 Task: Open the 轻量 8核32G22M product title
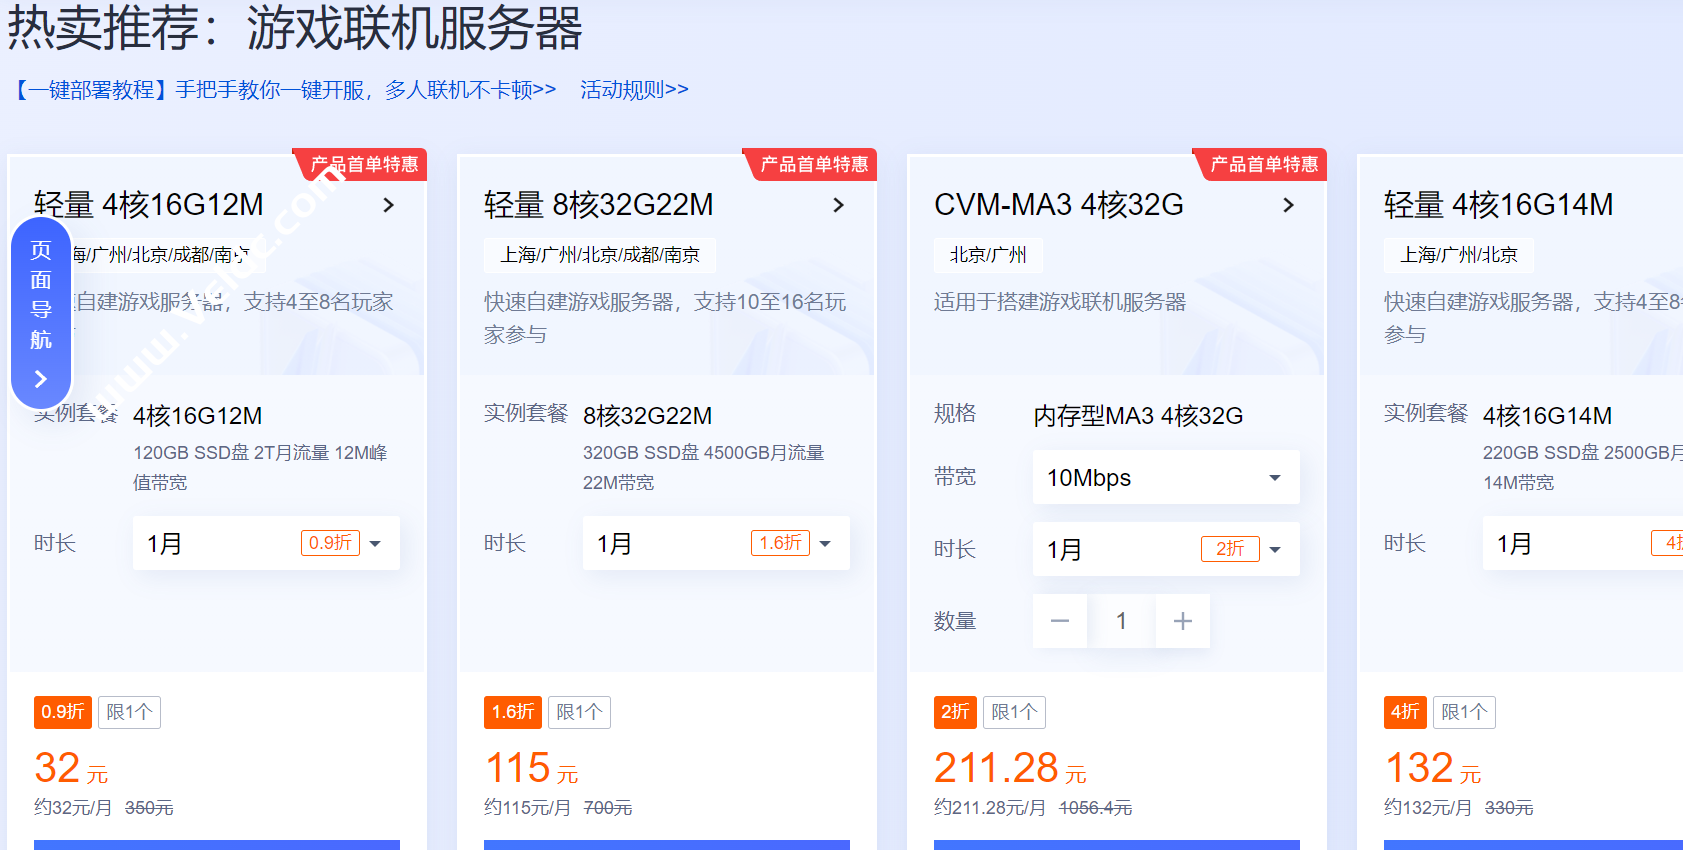[599, 205]
